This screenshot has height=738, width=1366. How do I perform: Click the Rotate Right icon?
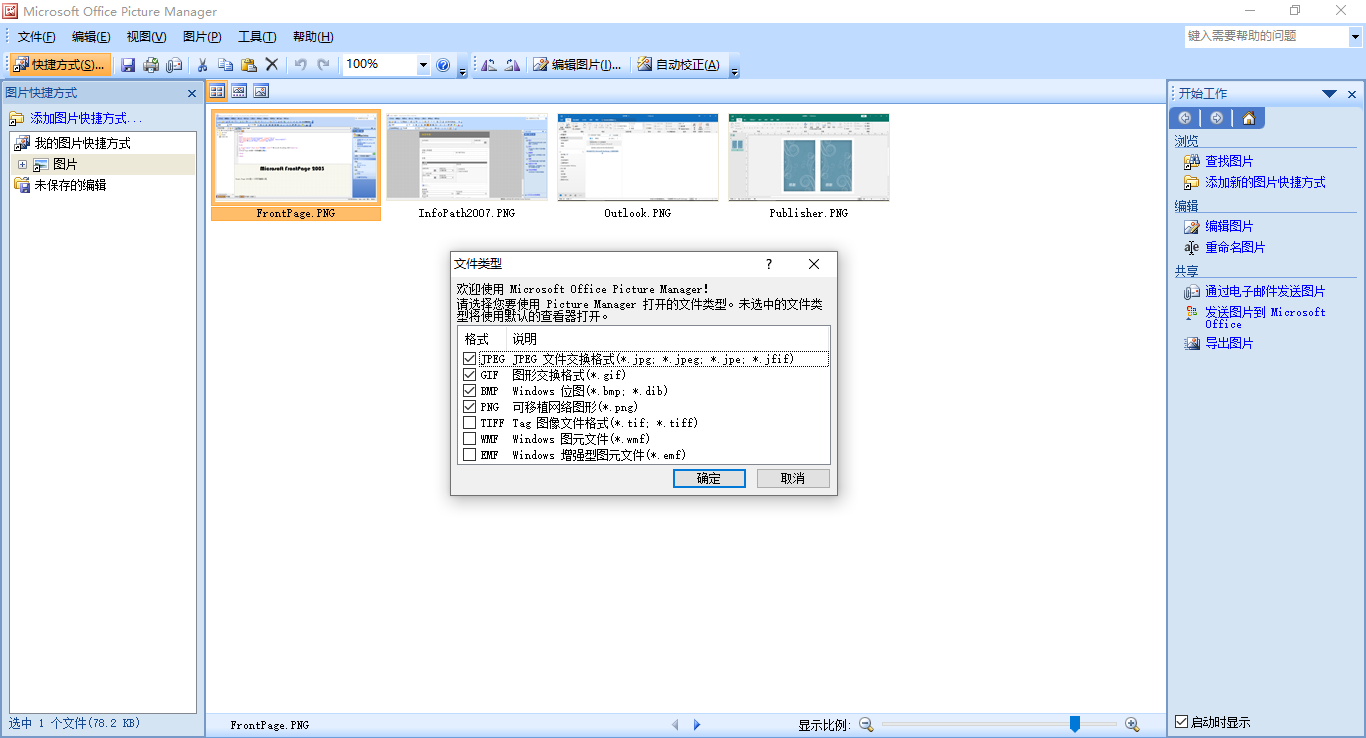(512, 65)
